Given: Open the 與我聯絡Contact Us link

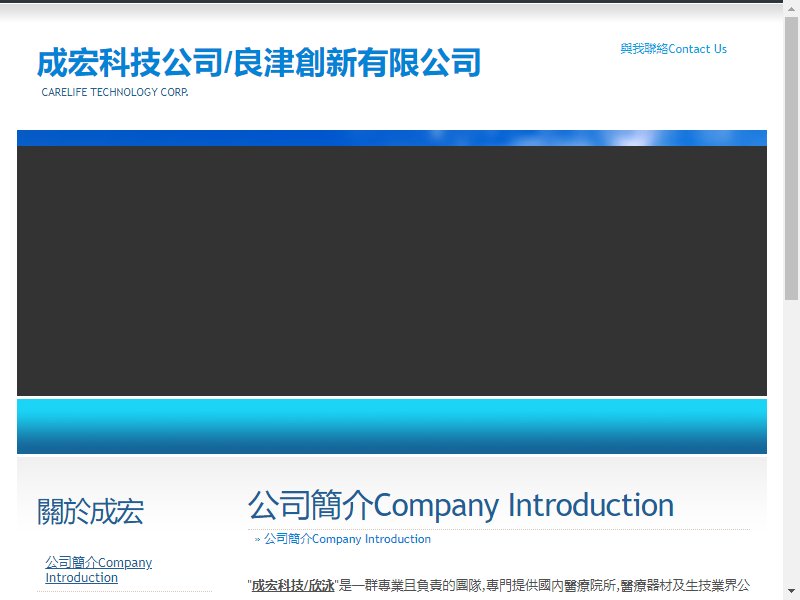Looking at the screenshot, I should (x=673, y=49).
